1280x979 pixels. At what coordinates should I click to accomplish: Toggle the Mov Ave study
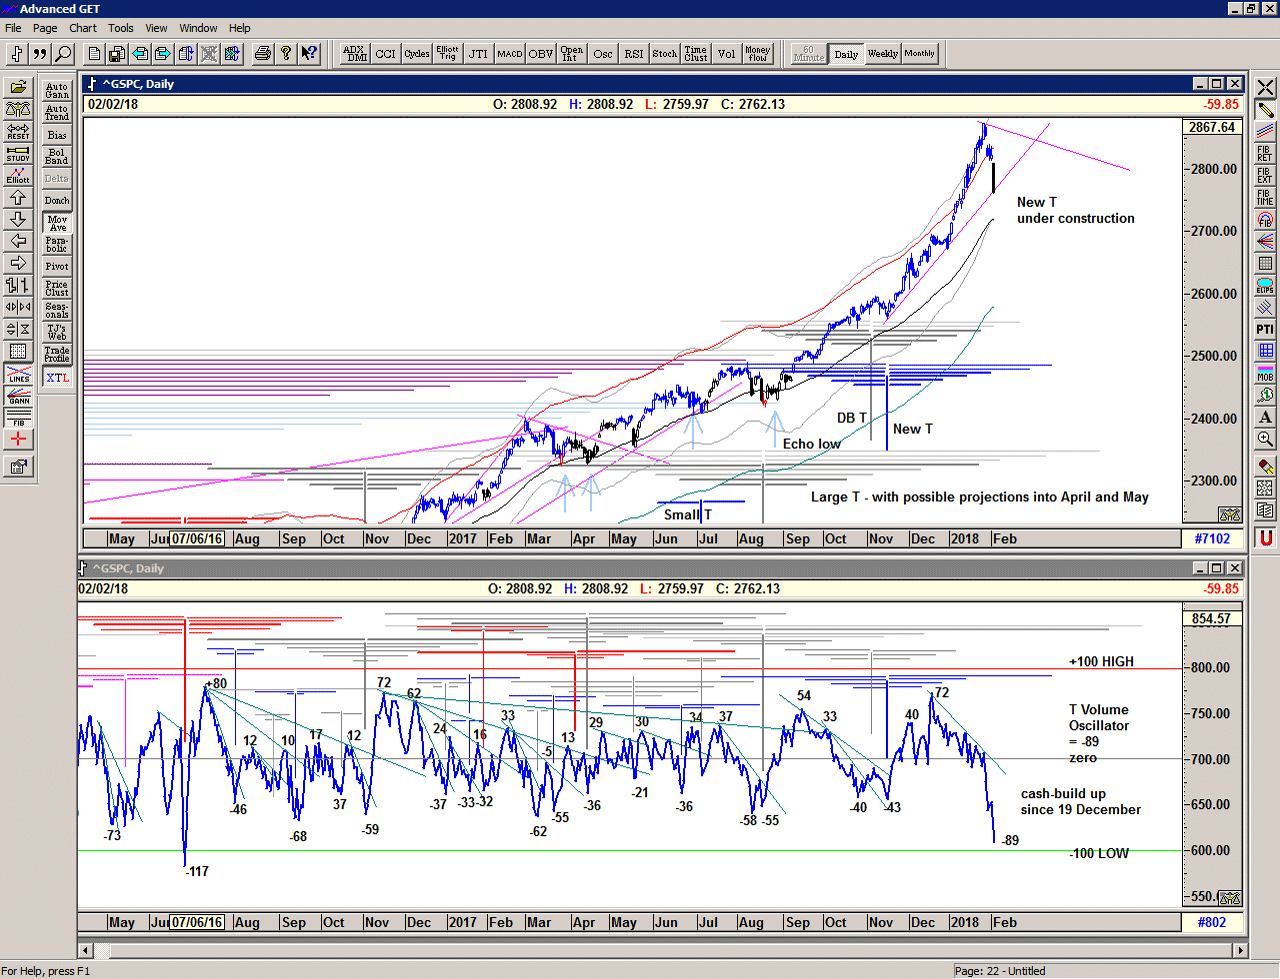pos(57,223)
